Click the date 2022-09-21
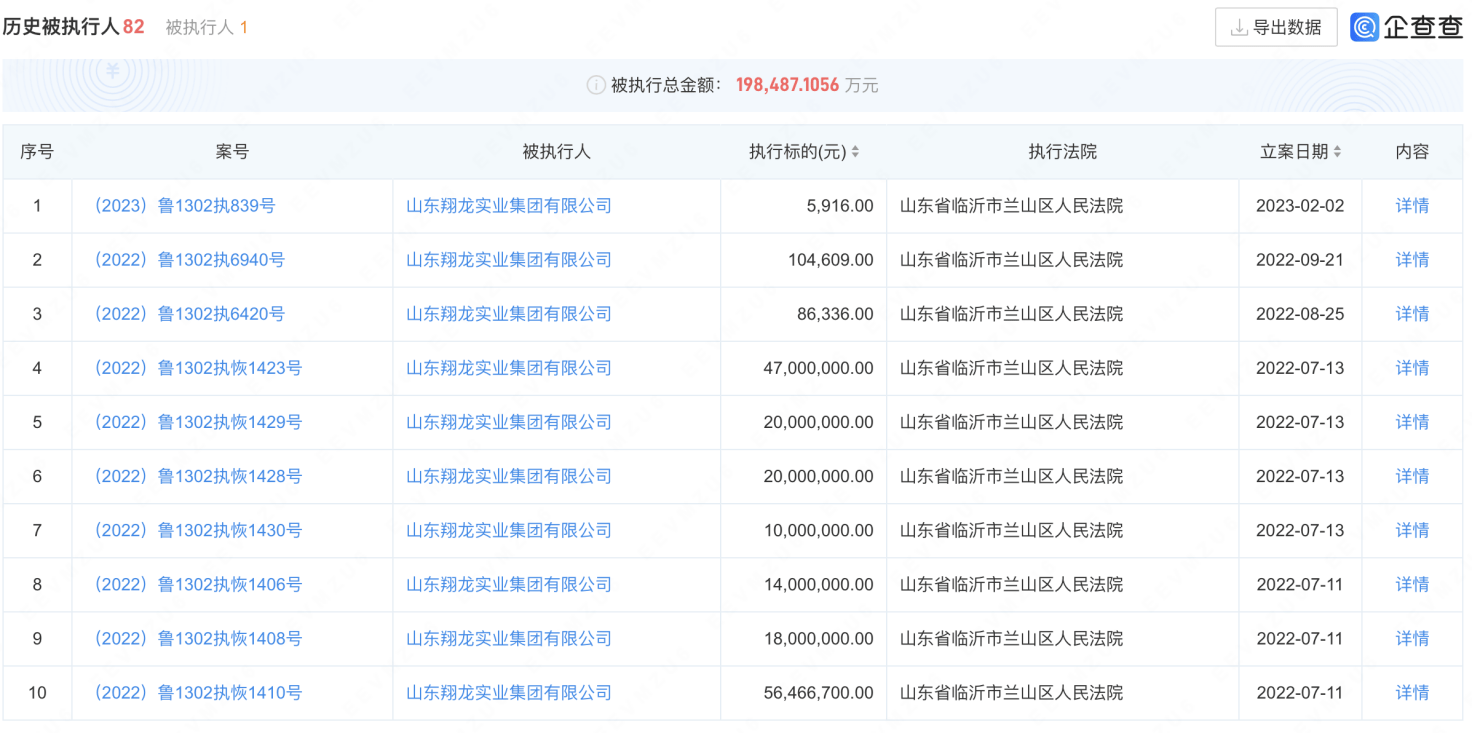 (x=1300, y=260)
